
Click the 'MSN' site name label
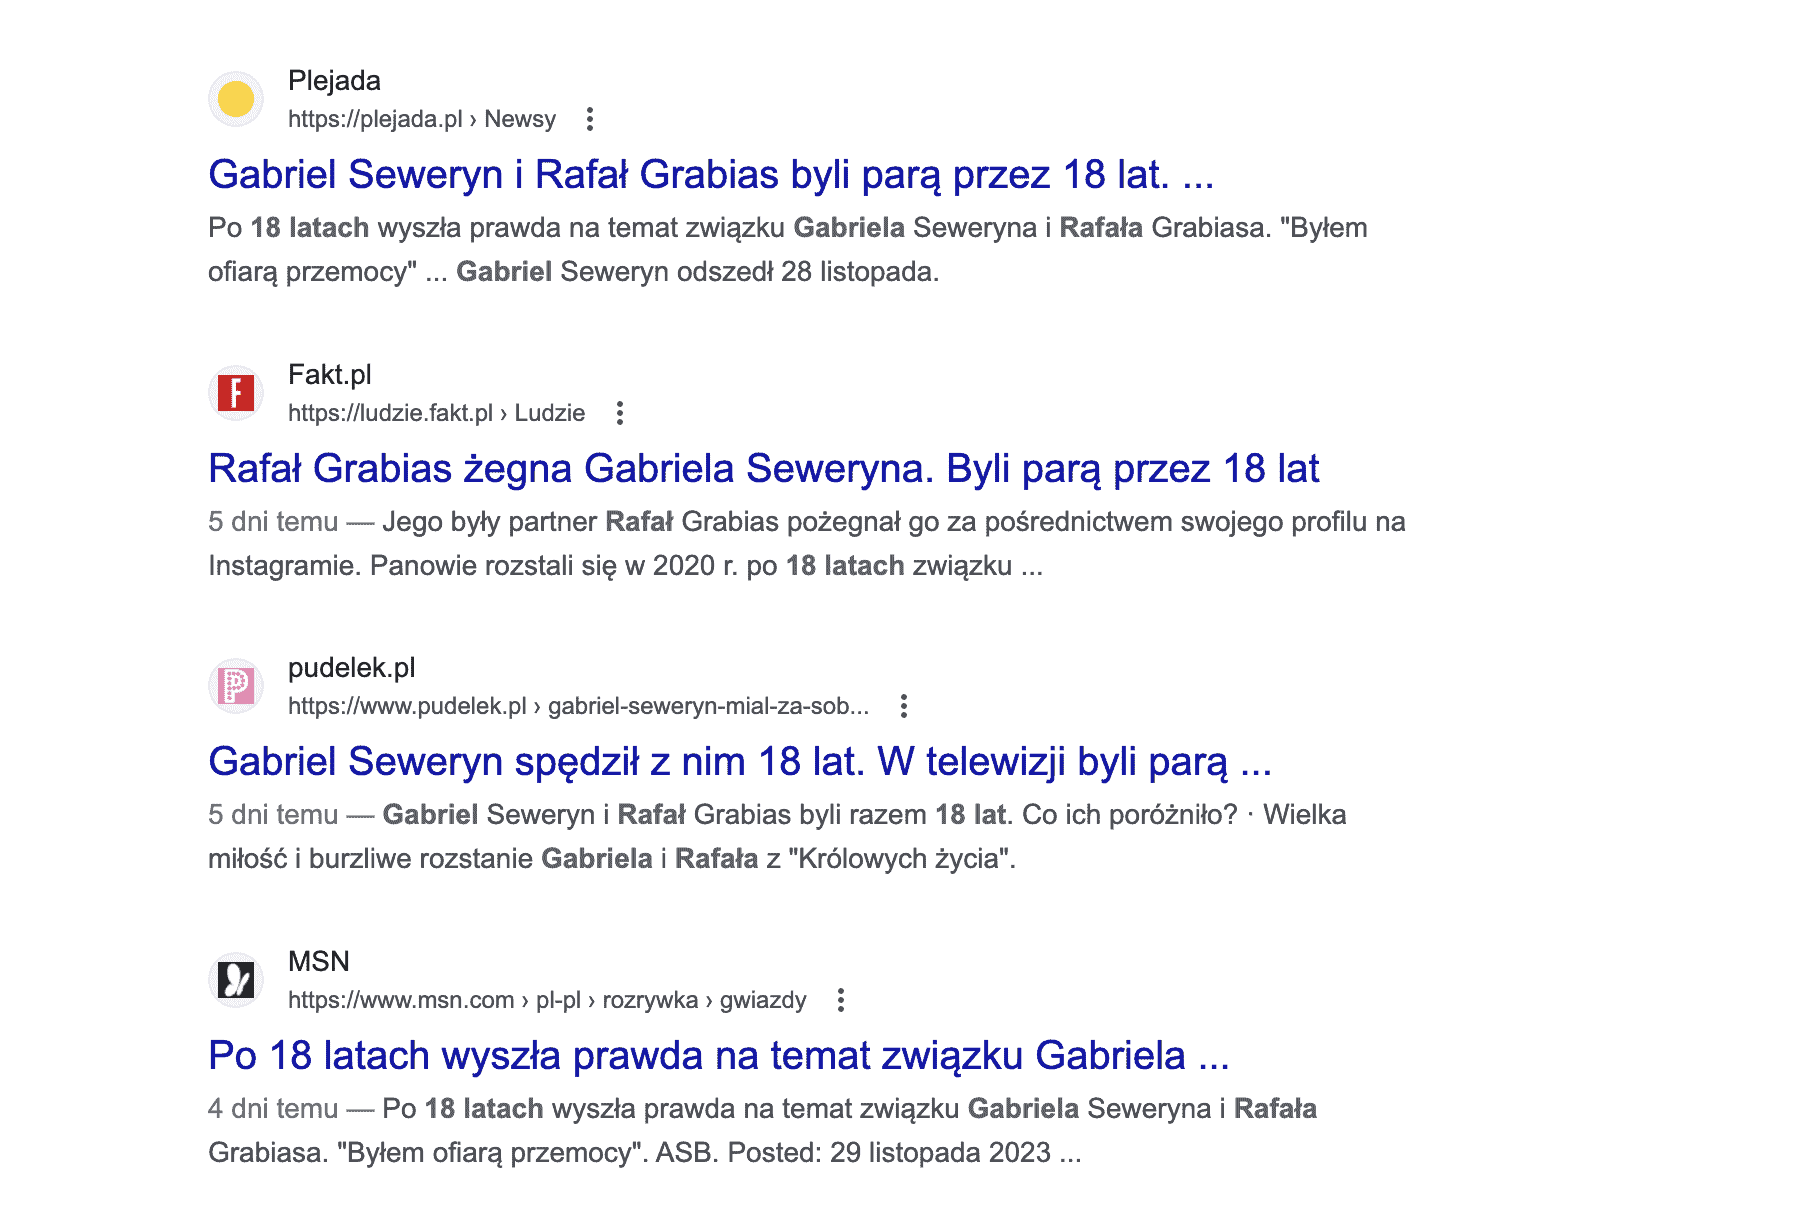tap(318, 962)
